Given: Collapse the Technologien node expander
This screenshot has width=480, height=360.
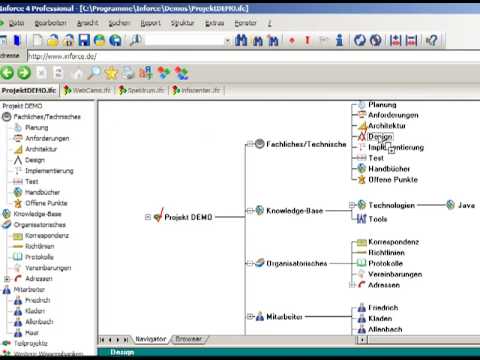Looking at the screenshot, I should click(x=352, y=205).
